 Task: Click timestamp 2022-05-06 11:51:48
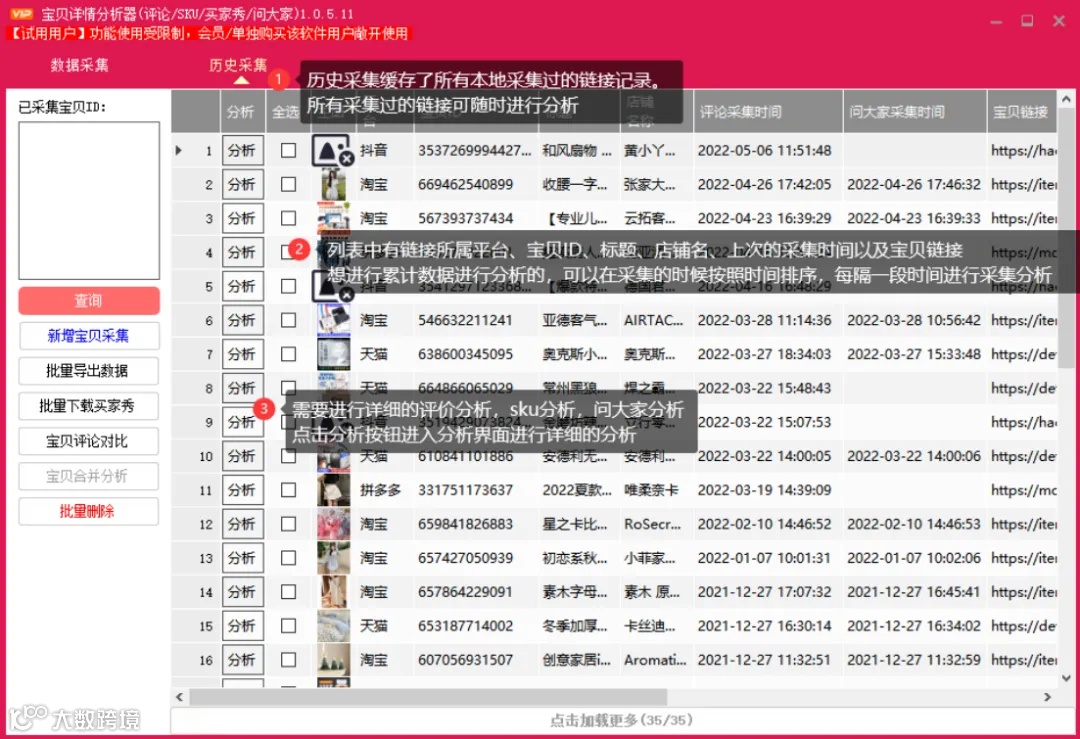click(x=765, y=150)
